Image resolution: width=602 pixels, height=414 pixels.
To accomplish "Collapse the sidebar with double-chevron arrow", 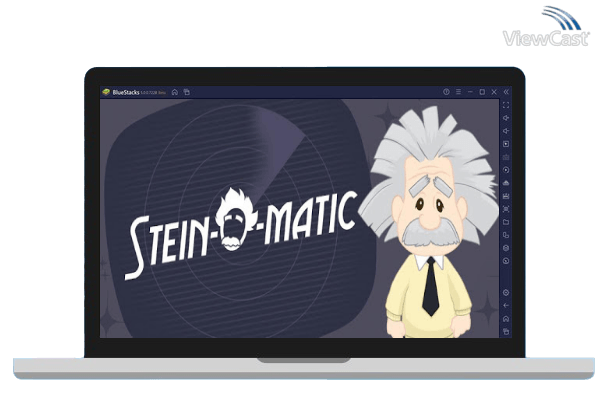I will coord(506,92).
